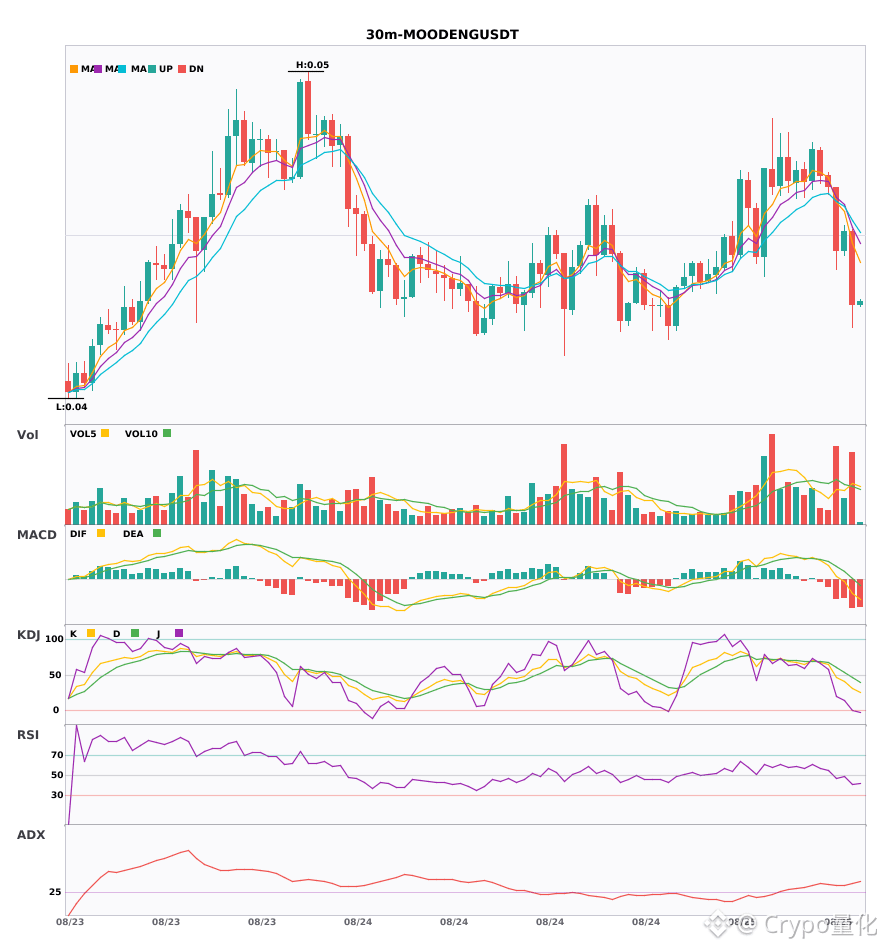Click the UP legend label text
The width and height of the screenshot is (885, 950).
coord(166,69)
